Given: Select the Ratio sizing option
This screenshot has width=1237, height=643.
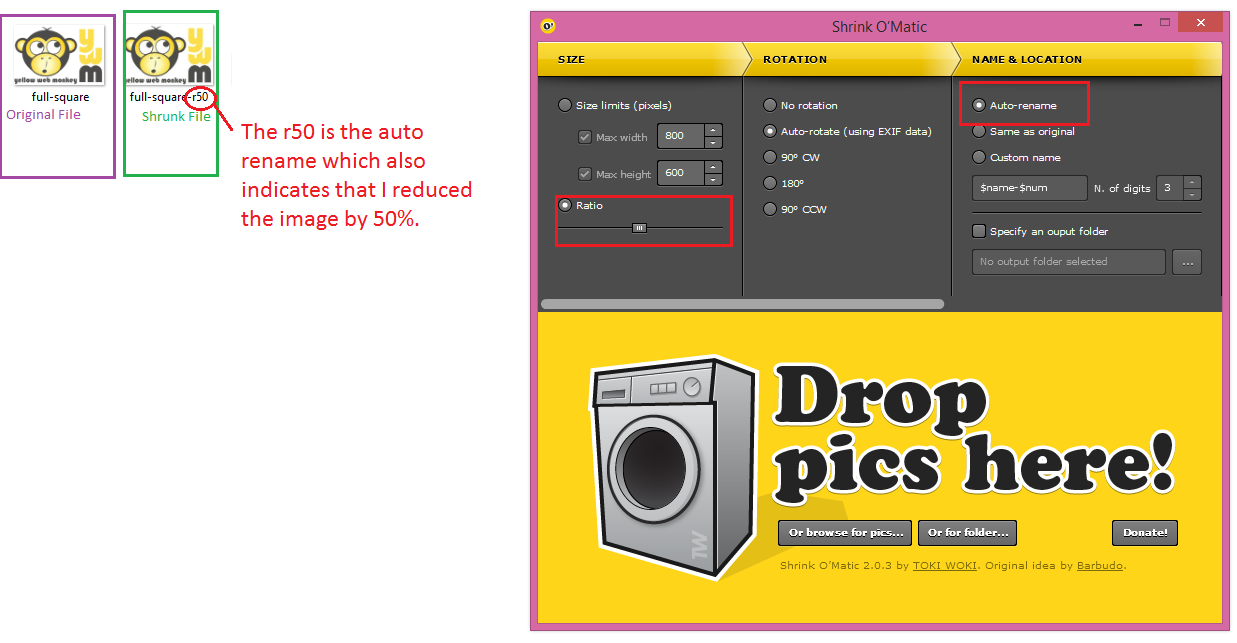Looking at the screenshot, I should point(565,205).
